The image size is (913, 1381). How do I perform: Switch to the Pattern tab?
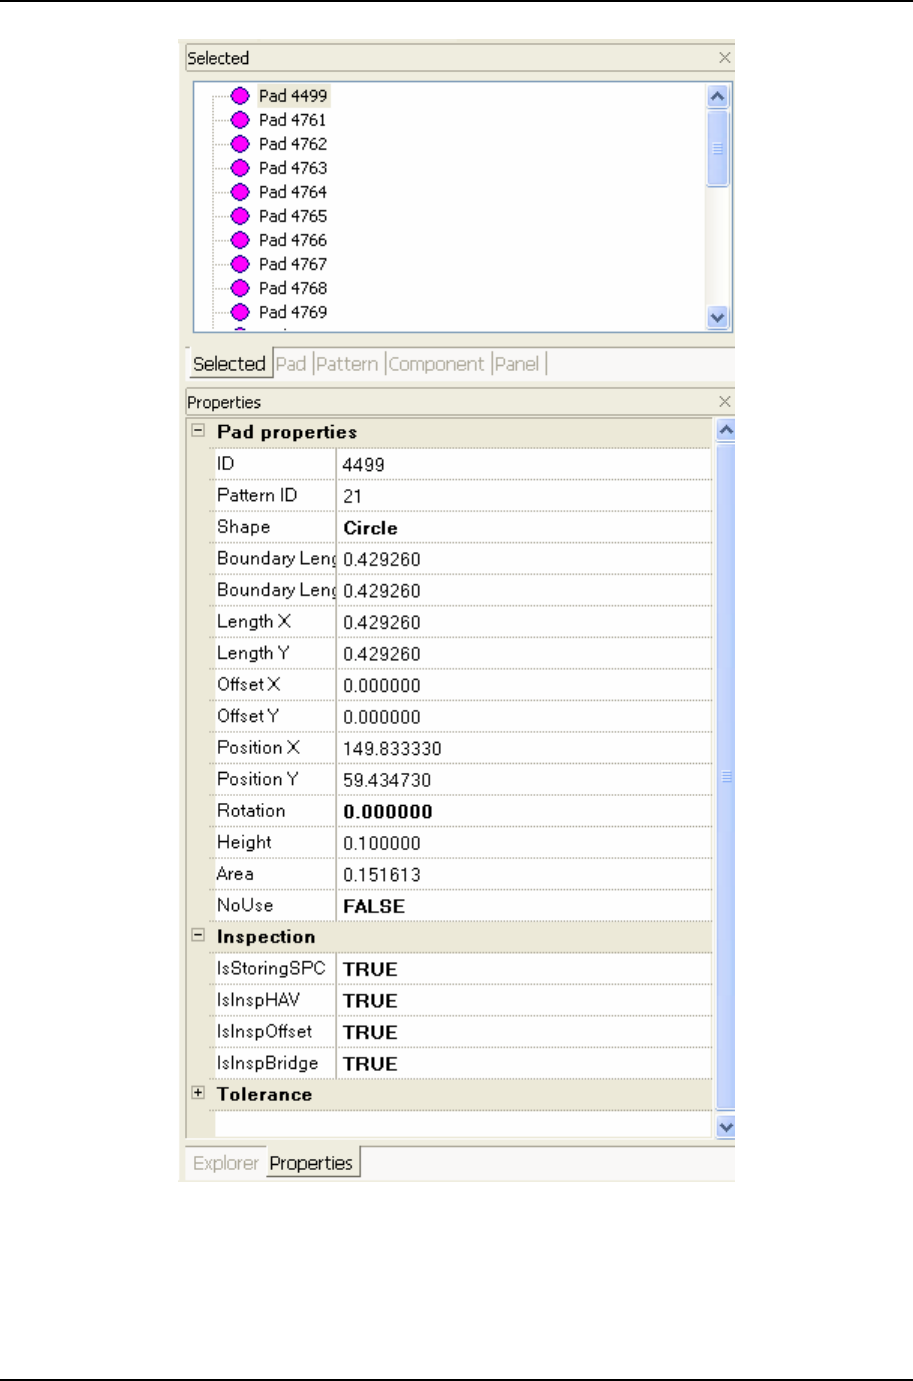coord(347,364)
